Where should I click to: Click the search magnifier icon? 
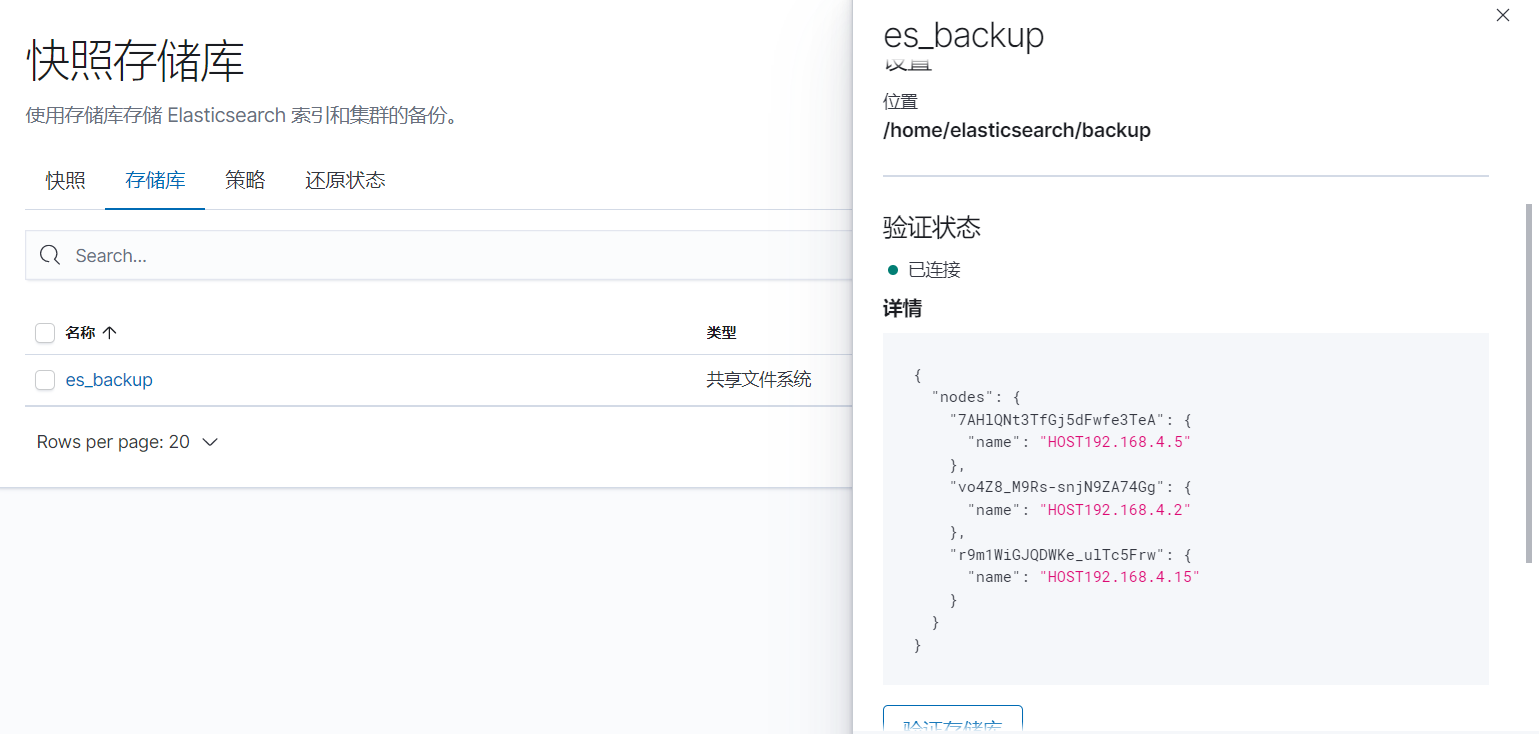[x=50, y=255]
